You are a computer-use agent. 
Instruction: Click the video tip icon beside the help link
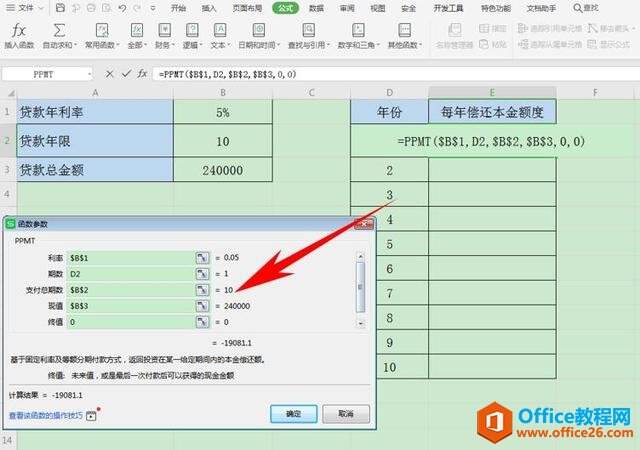pos(91,416)
